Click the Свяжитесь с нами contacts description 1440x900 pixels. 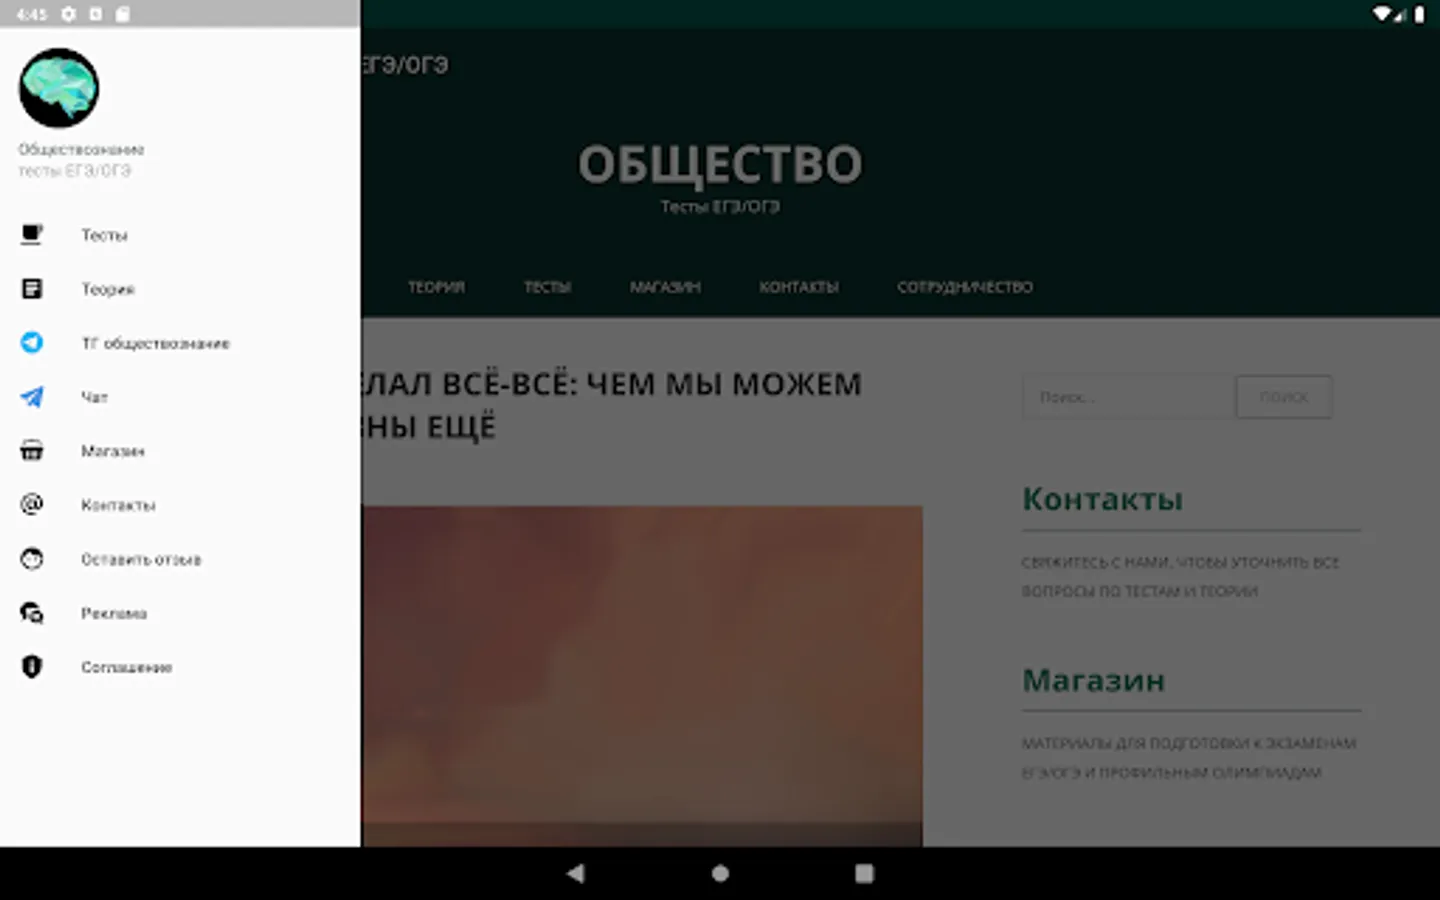click(1180, 577)
